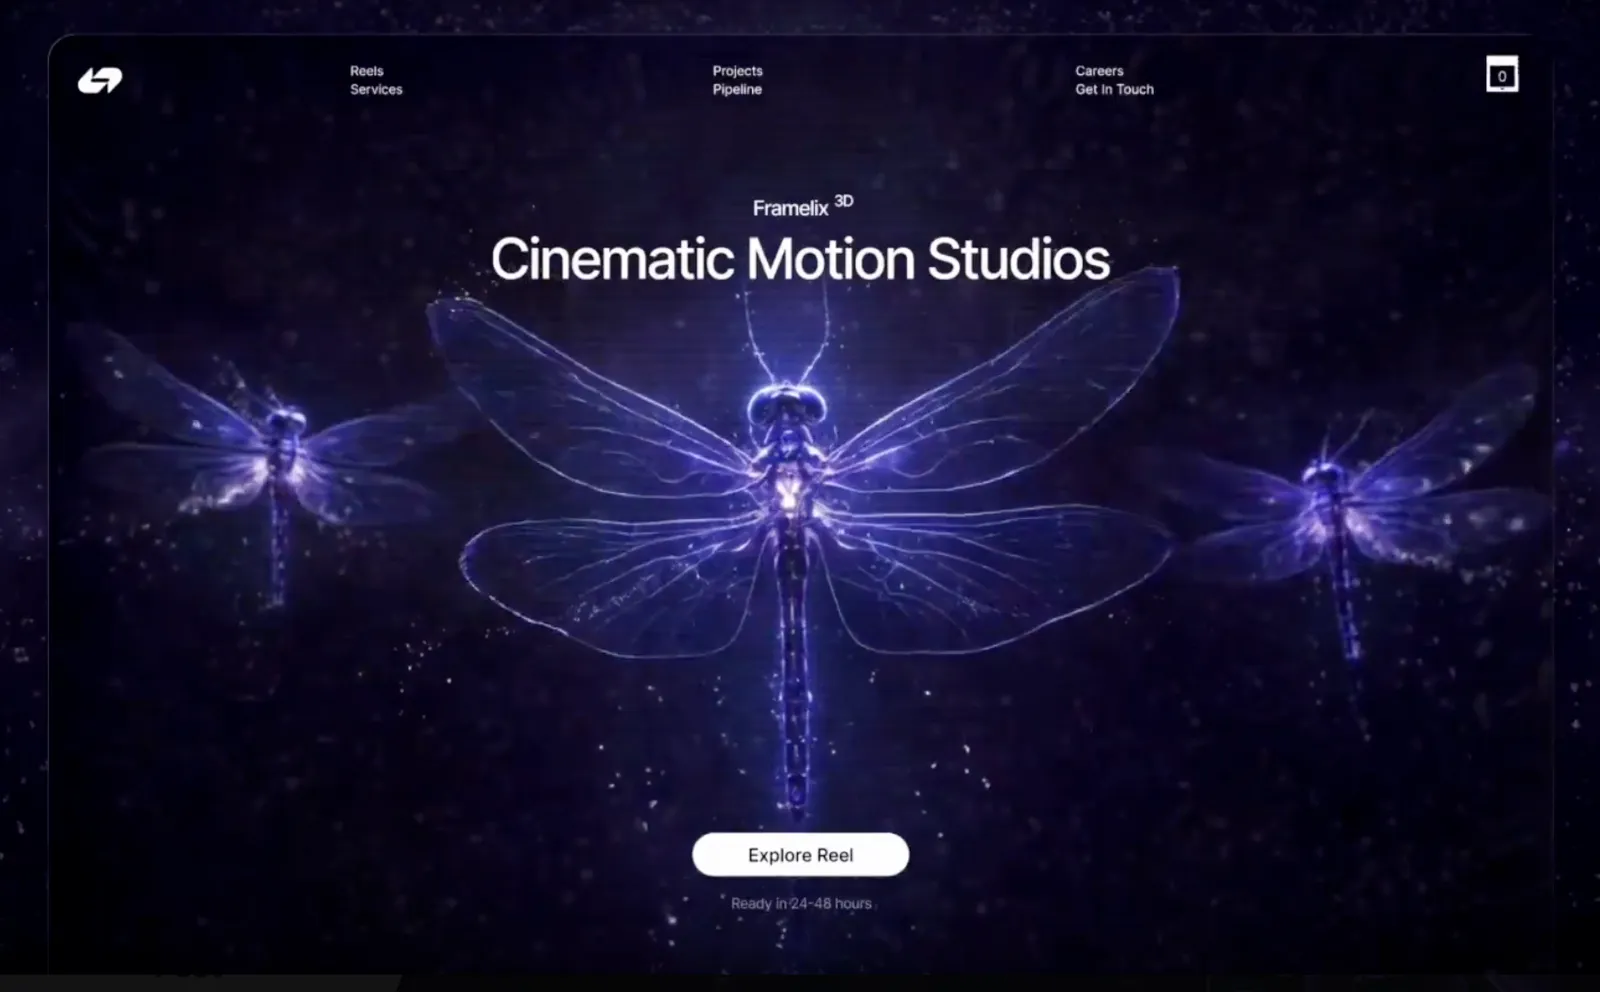
Task: Select Get In Touch
Action: pyautogui.click(x=1113, y=89)
